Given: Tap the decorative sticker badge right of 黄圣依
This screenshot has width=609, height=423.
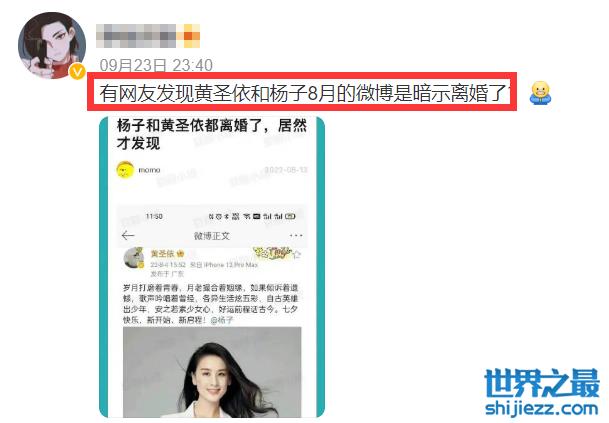Looking at the screenshot, I should pyautogui.click(x=271, y=253).
